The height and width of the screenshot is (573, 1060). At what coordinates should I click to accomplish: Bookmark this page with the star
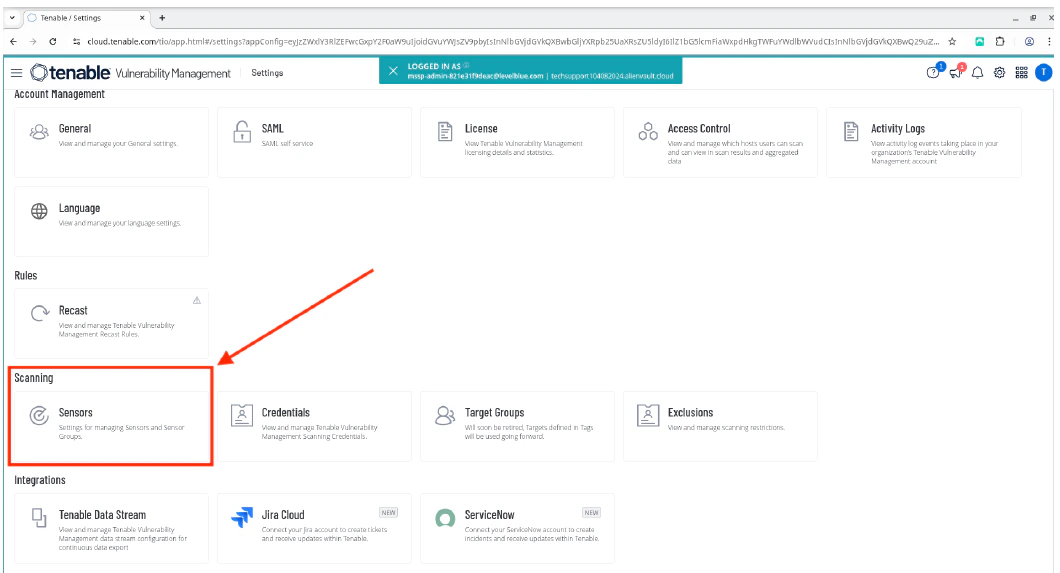pos(952,41)
